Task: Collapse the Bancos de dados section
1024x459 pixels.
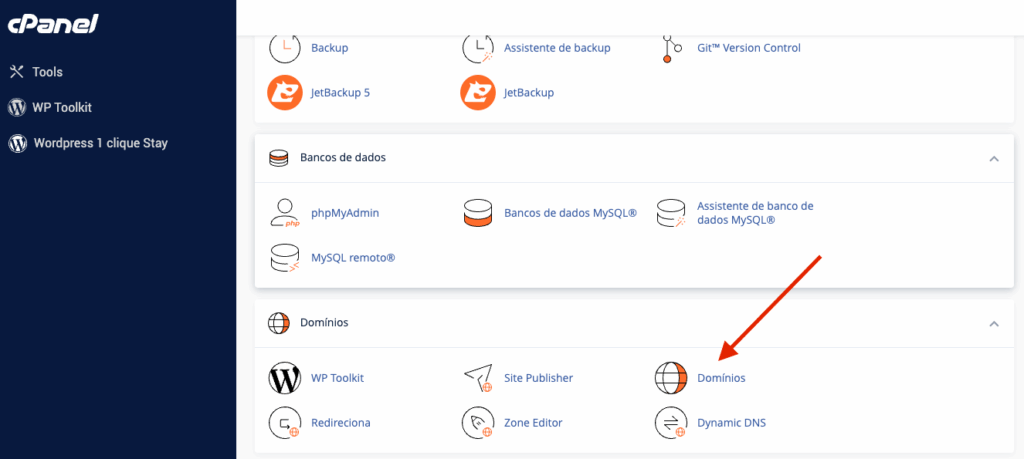Action: 993,158
